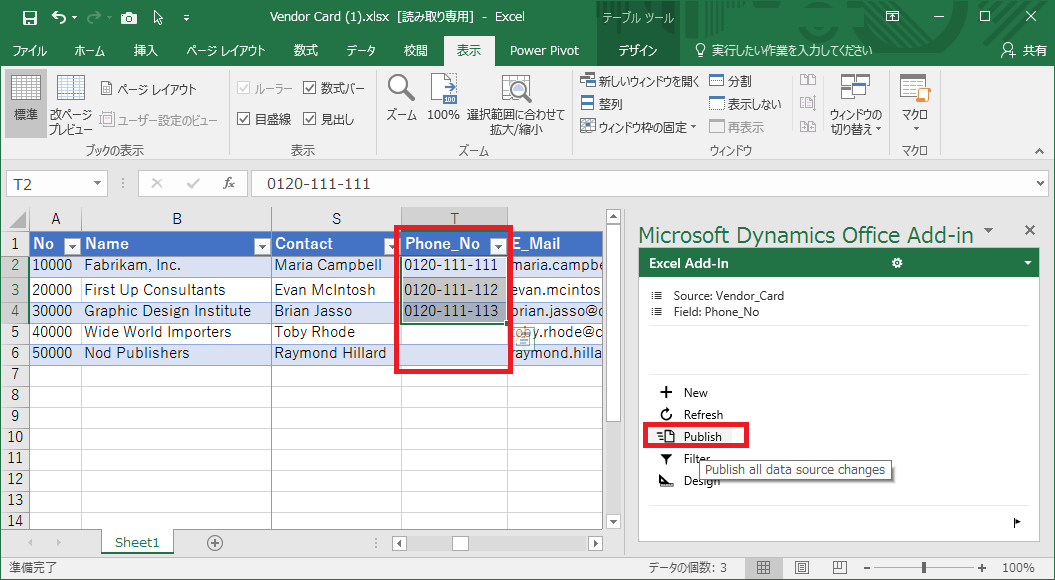The width and height of the screenshot is (1055, 580).
Task: Open the Phone_No column filter dropdown
Action: [499, 246]
